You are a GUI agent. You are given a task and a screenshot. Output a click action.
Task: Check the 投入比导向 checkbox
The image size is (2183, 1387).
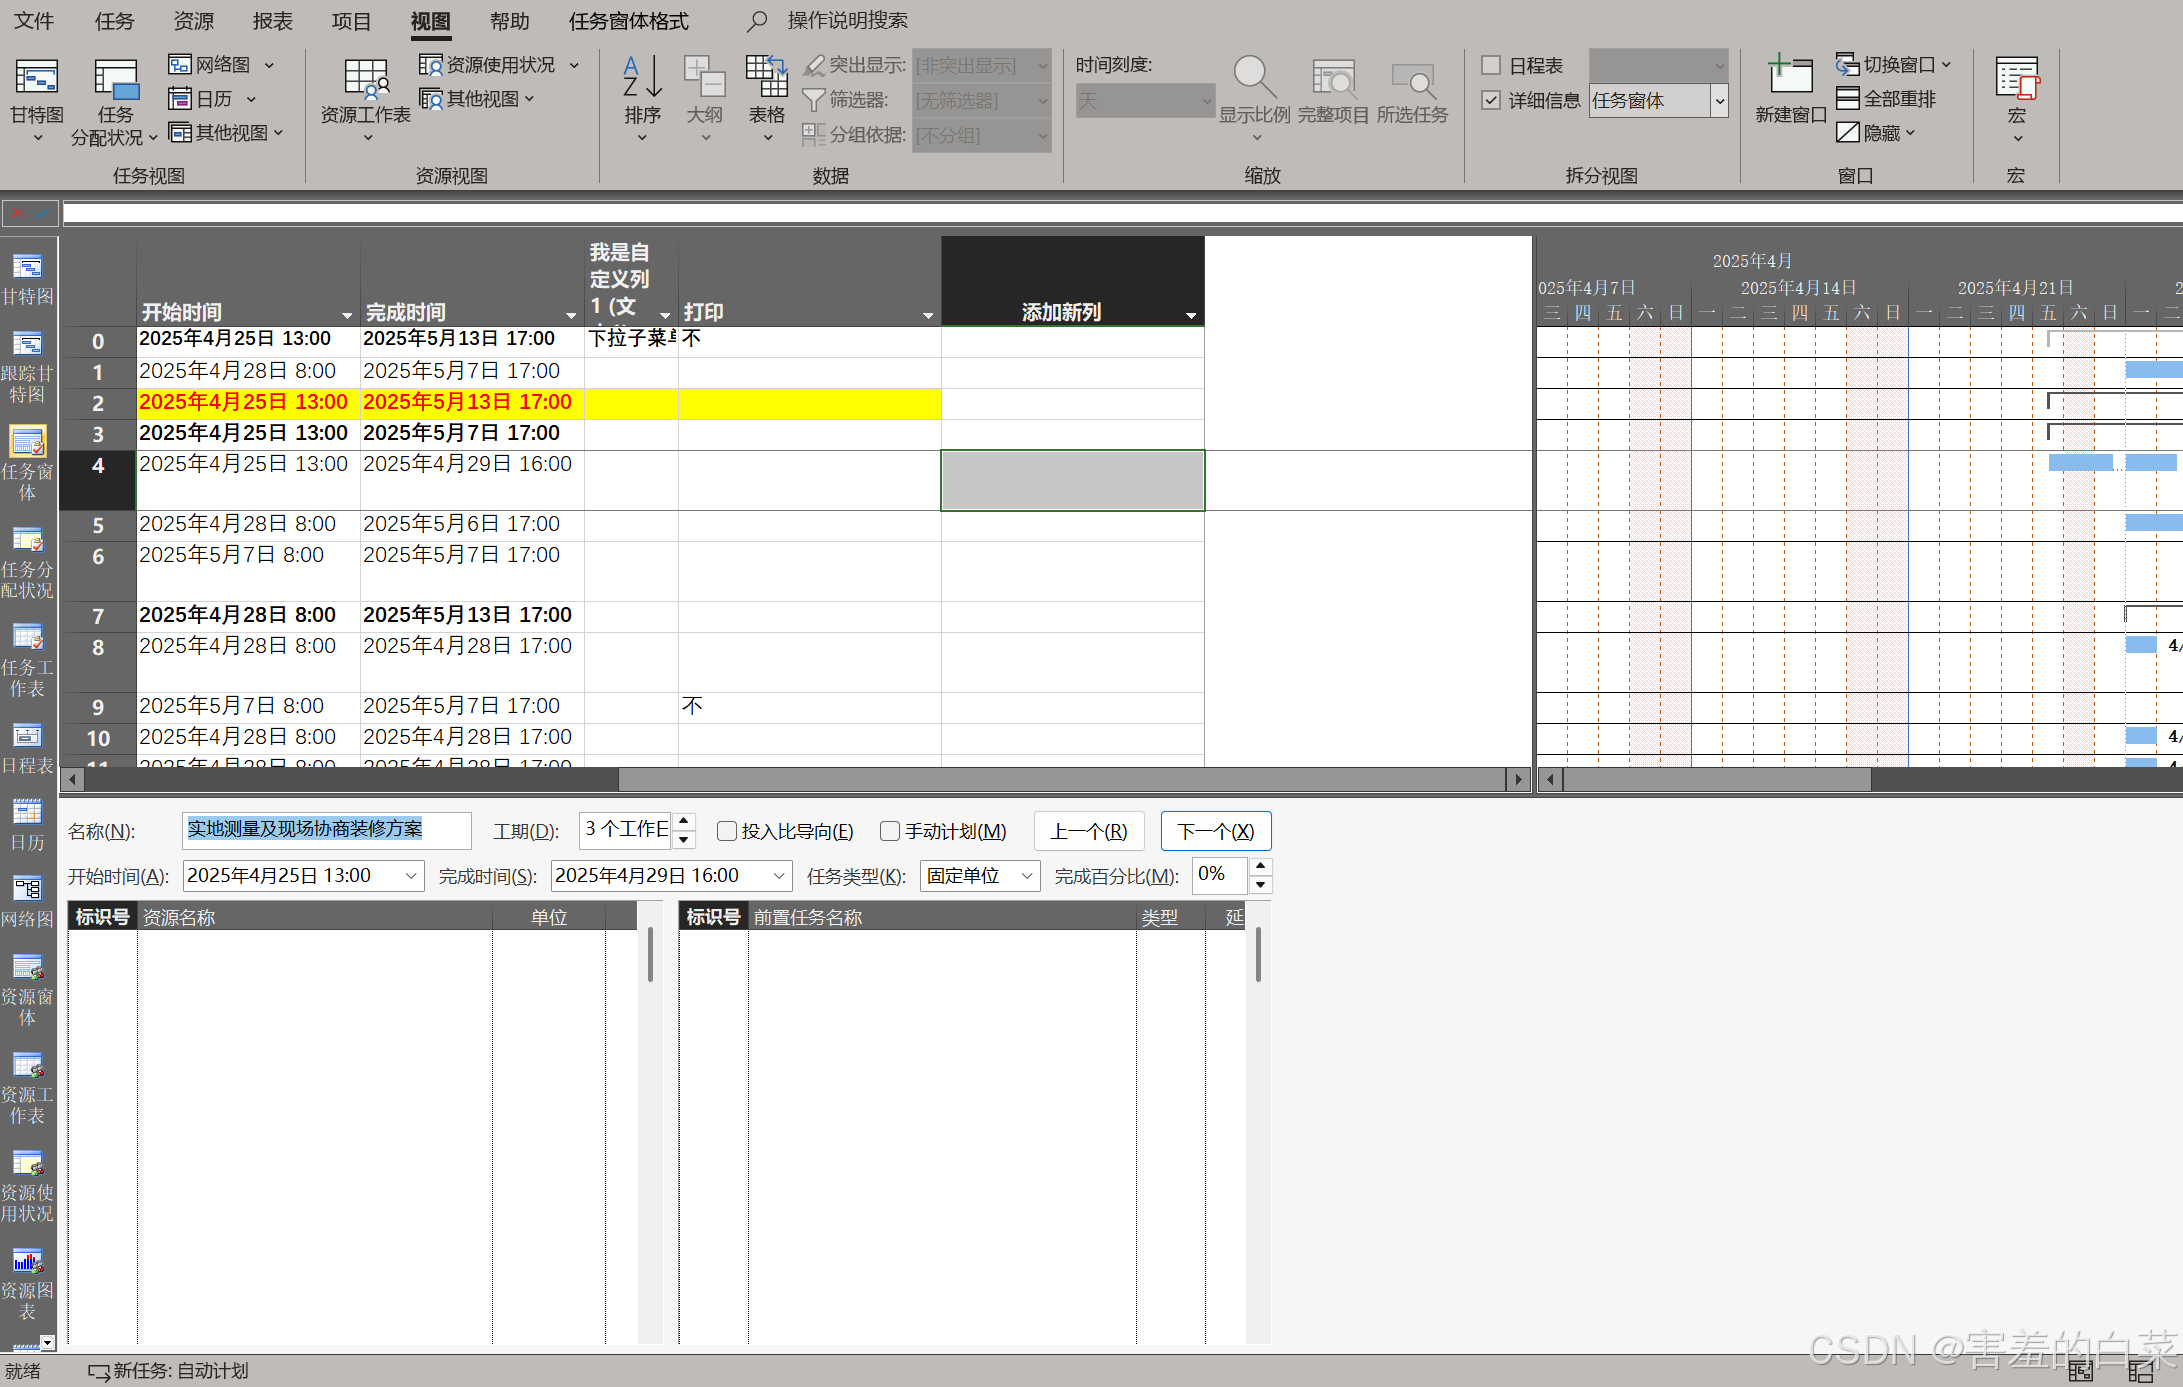(x=727, y=831)
